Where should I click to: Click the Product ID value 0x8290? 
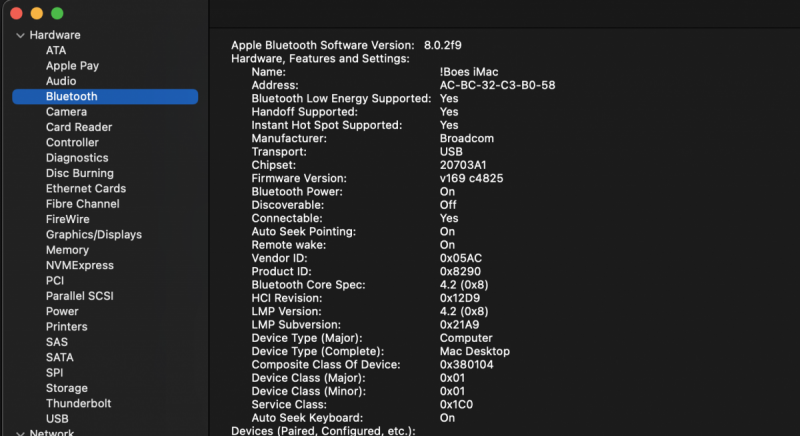tap(460, 271)
